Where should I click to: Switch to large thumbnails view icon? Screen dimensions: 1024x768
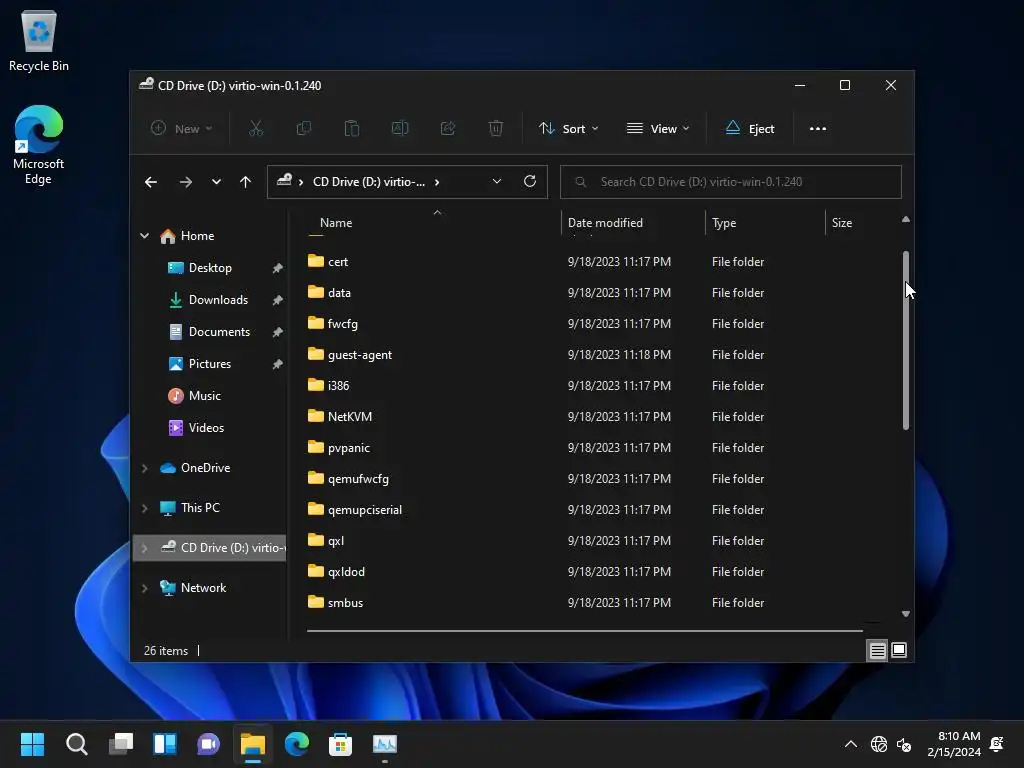(x=899, y=650)
